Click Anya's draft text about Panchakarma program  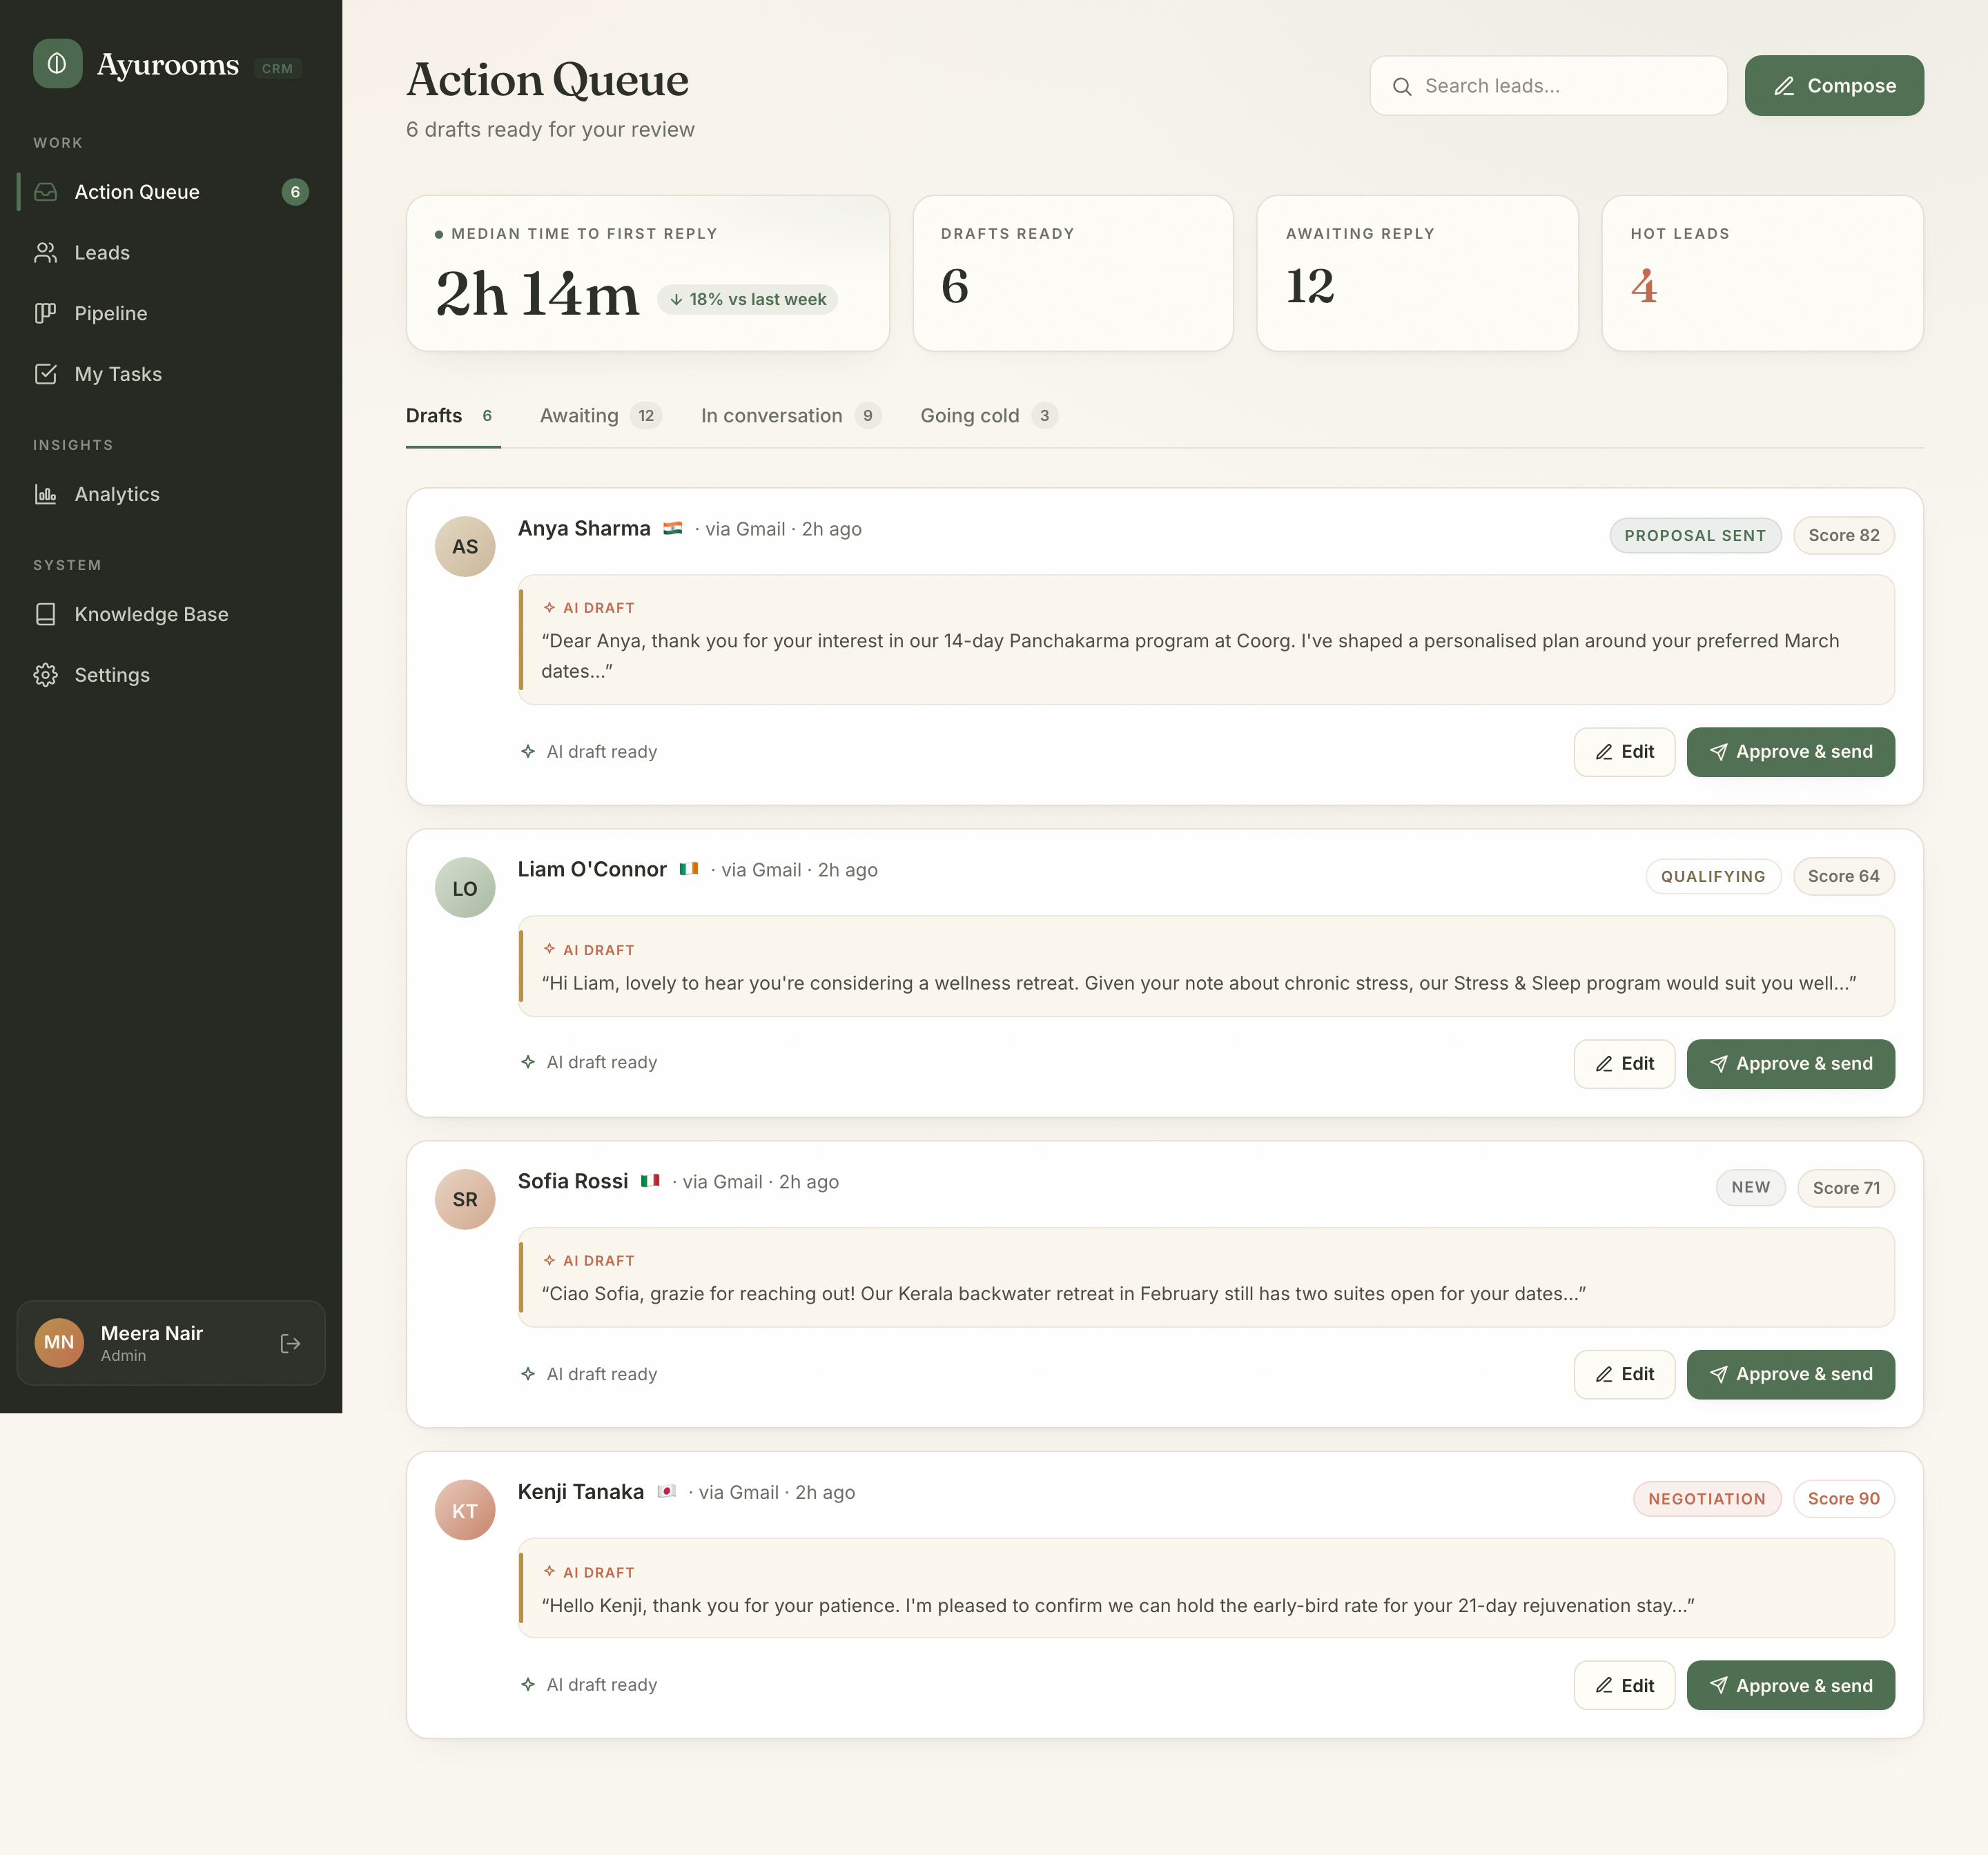tap(1190, 656)
